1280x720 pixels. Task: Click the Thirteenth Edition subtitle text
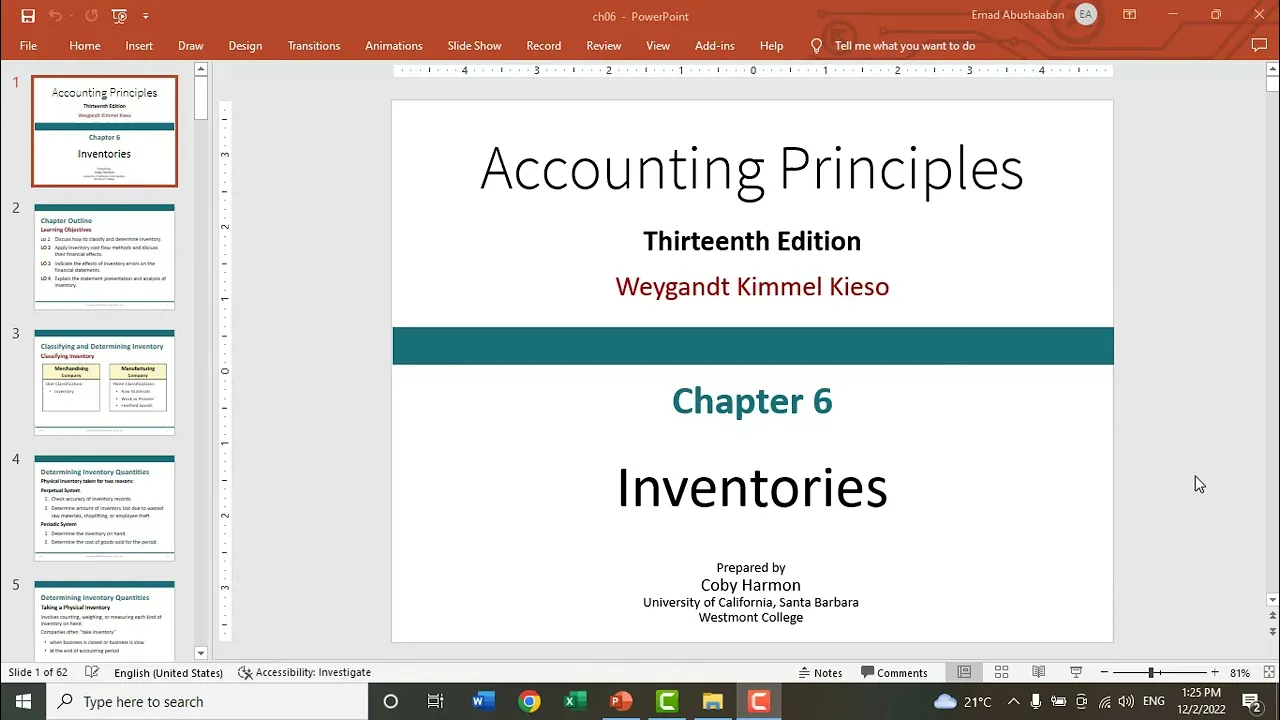tap(752, 241)
